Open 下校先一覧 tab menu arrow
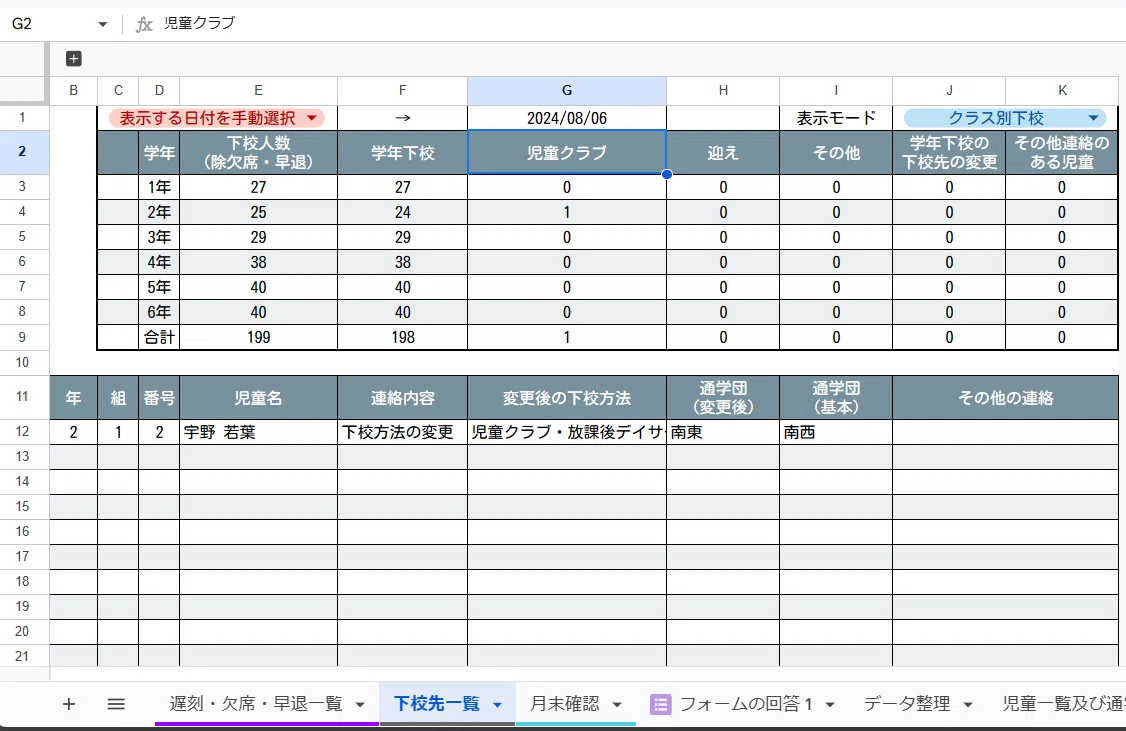The height and width of the screenshot is (731, 1126). tap(497, 704)
